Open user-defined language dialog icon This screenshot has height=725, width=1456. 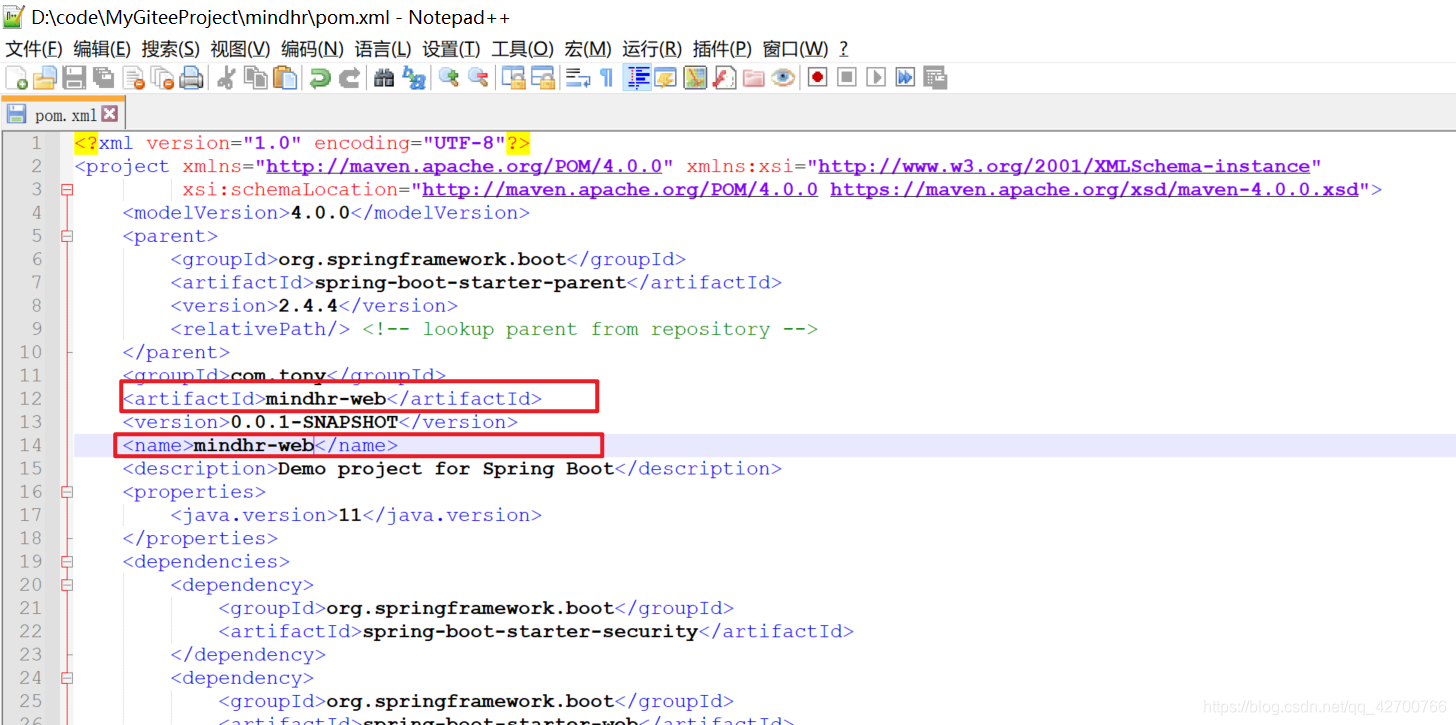coord(664,78)
